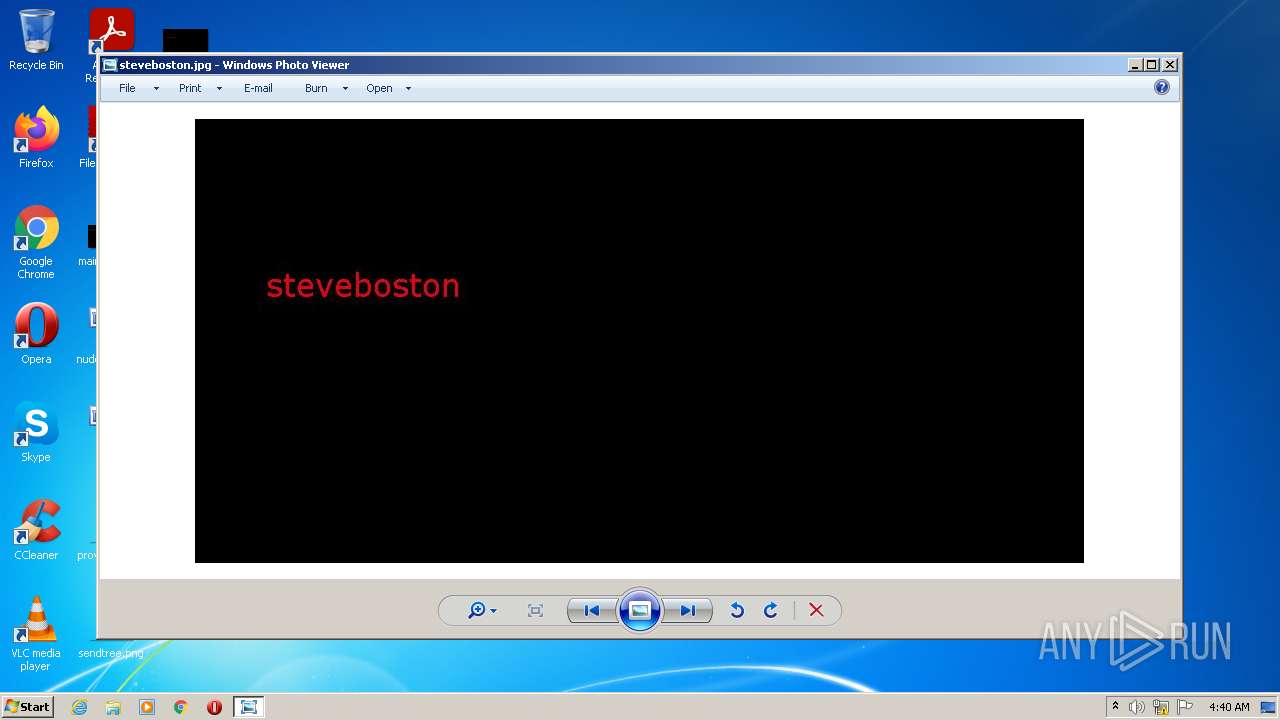Click the 4:40 AM taskbar clock

point(1229,707)
